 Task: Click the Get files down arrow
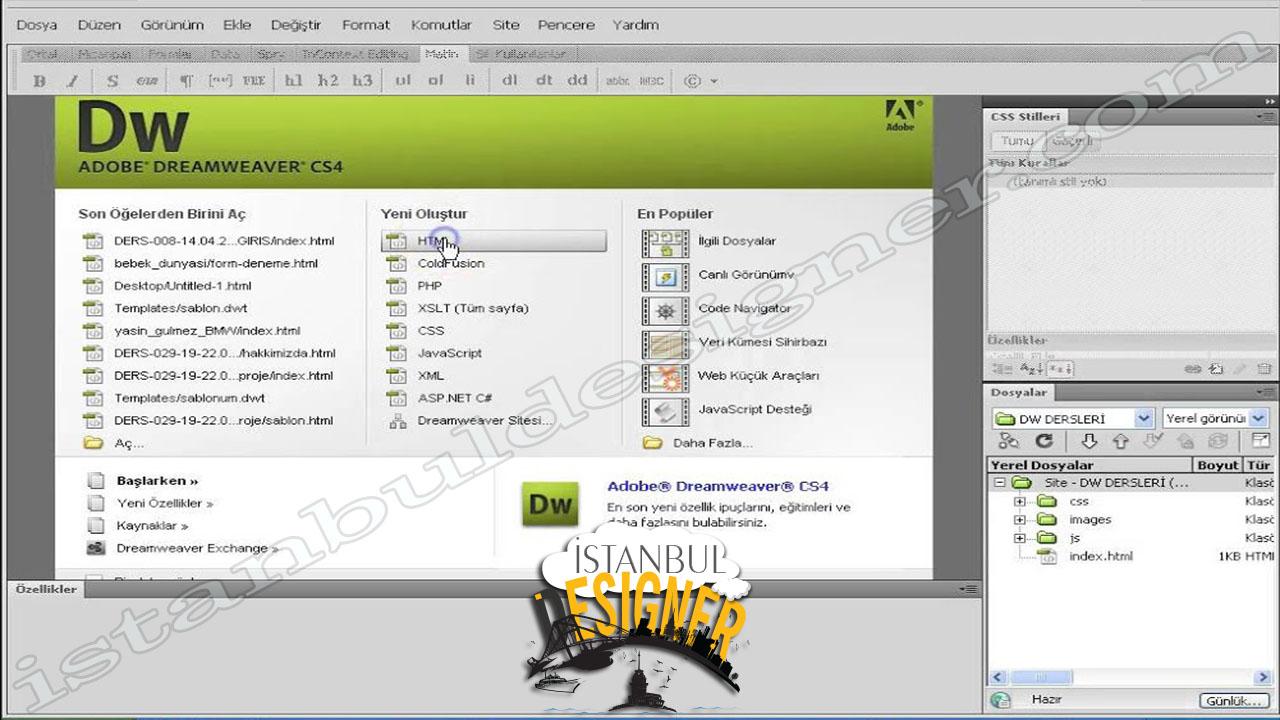point(1089,441)
